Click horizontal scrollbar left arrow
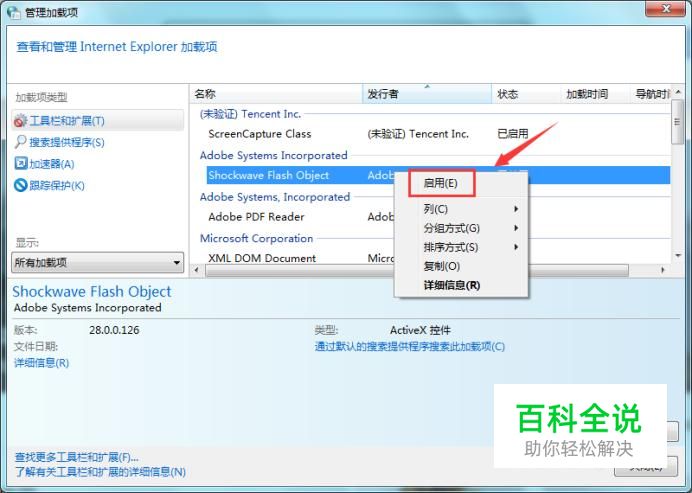692x493 pixels. tap(196, 270)
